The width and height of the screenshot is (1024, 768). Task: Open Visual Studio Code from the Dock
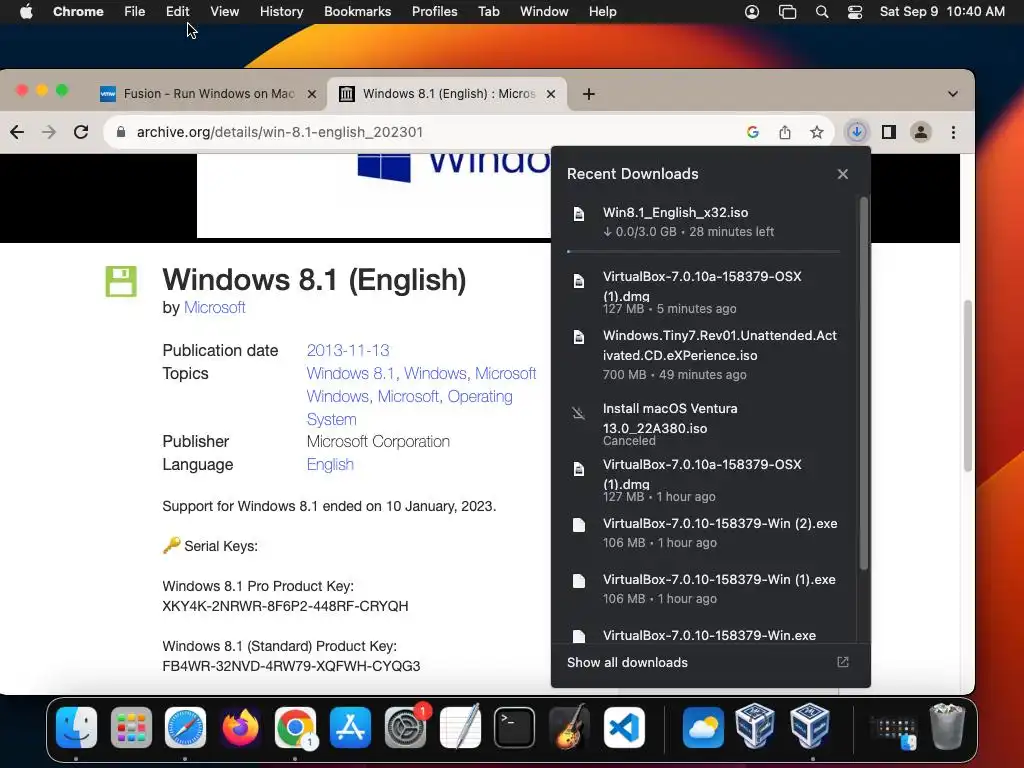coord(624,728)
